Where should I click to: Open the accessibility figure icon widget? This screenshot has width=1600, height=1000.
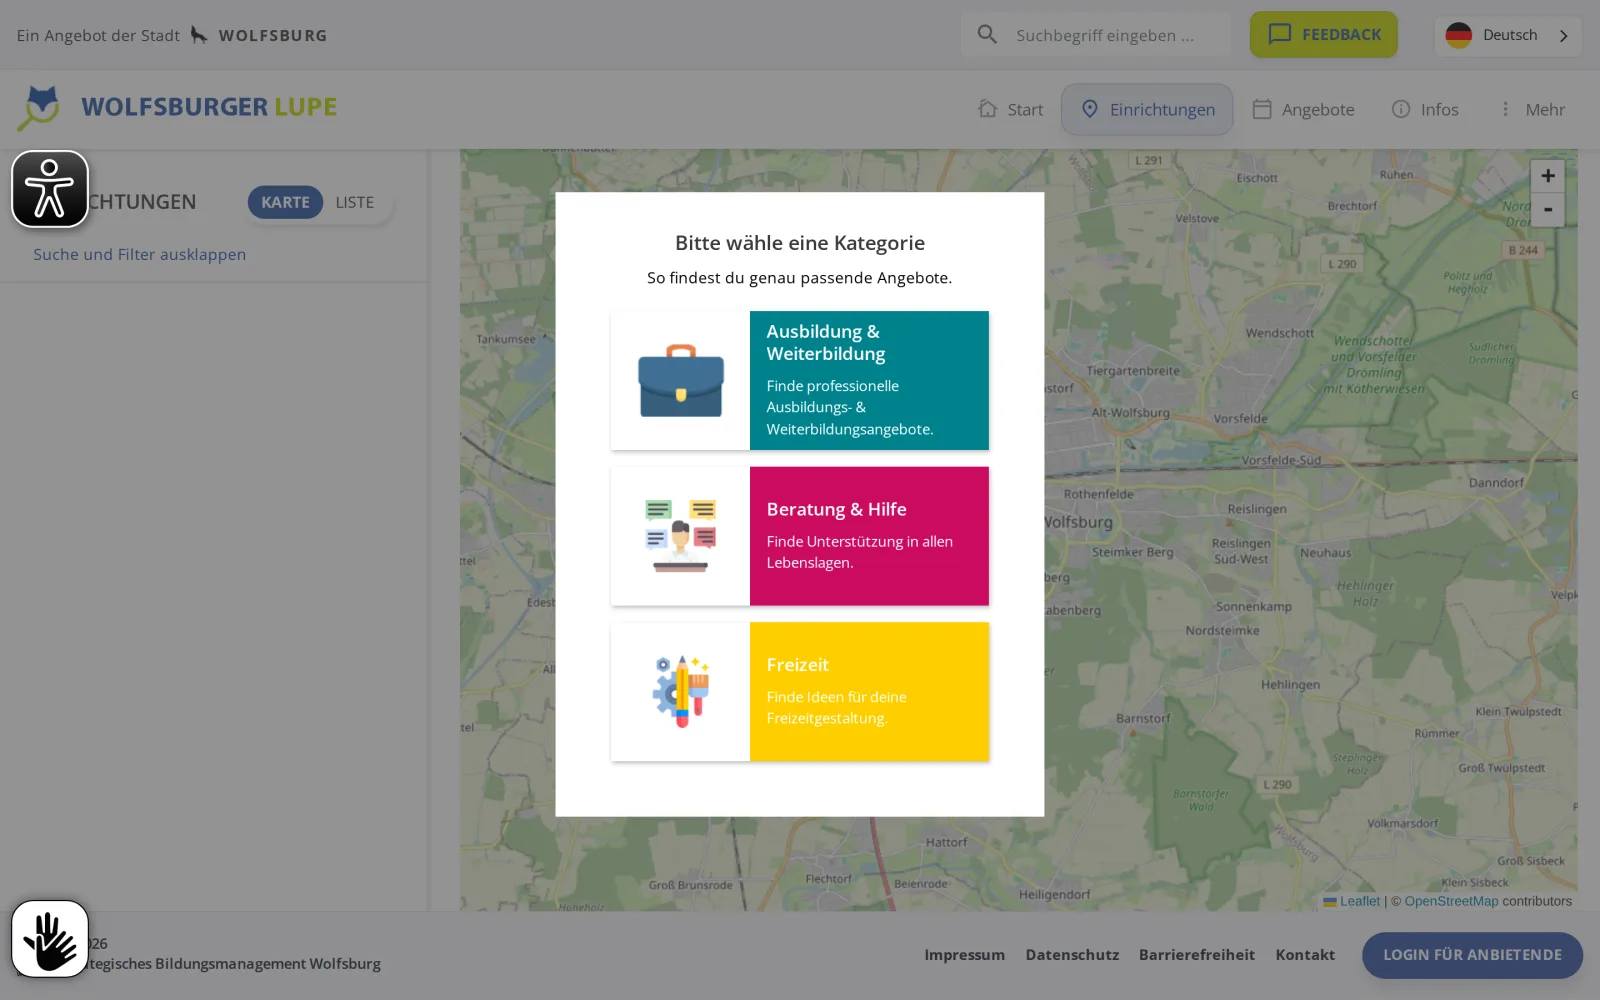tap(50, 189)
